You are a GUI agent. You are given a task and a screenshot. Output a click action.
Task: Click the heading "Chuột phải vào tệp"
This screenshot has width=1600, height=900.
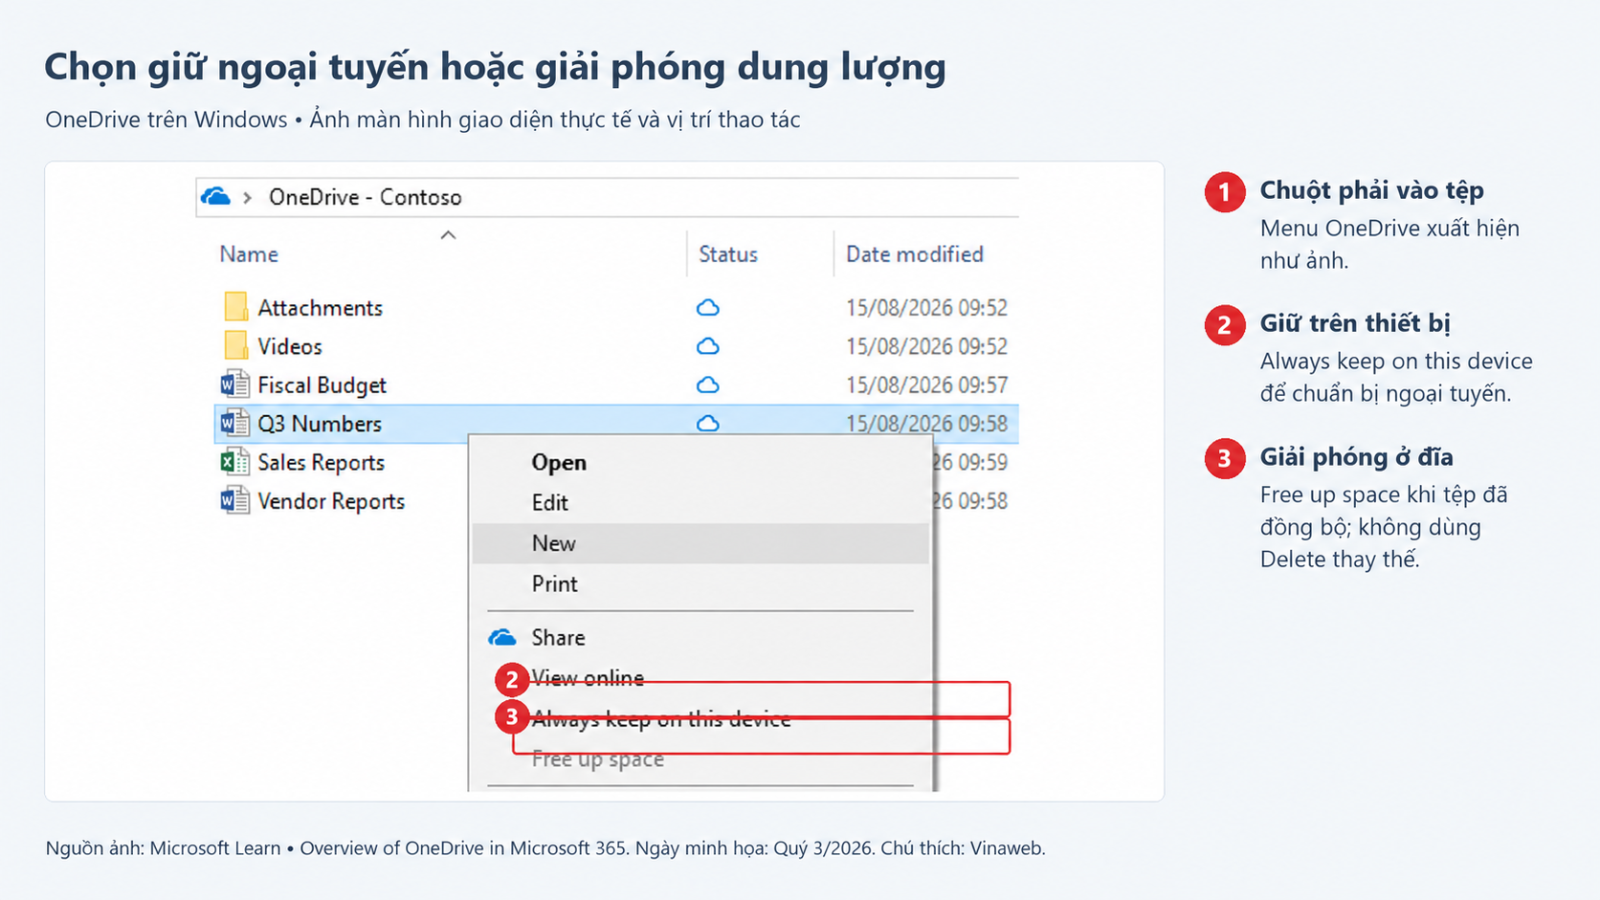click(1371, 190)
